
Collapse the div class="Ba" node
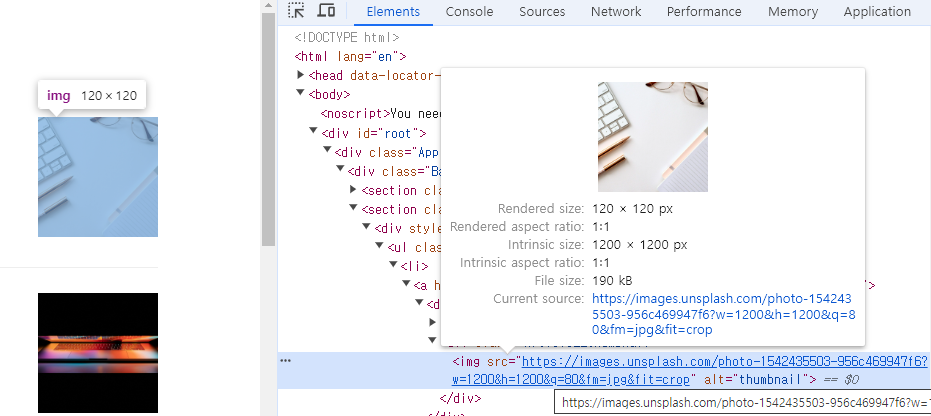click(x=340, y=170)
